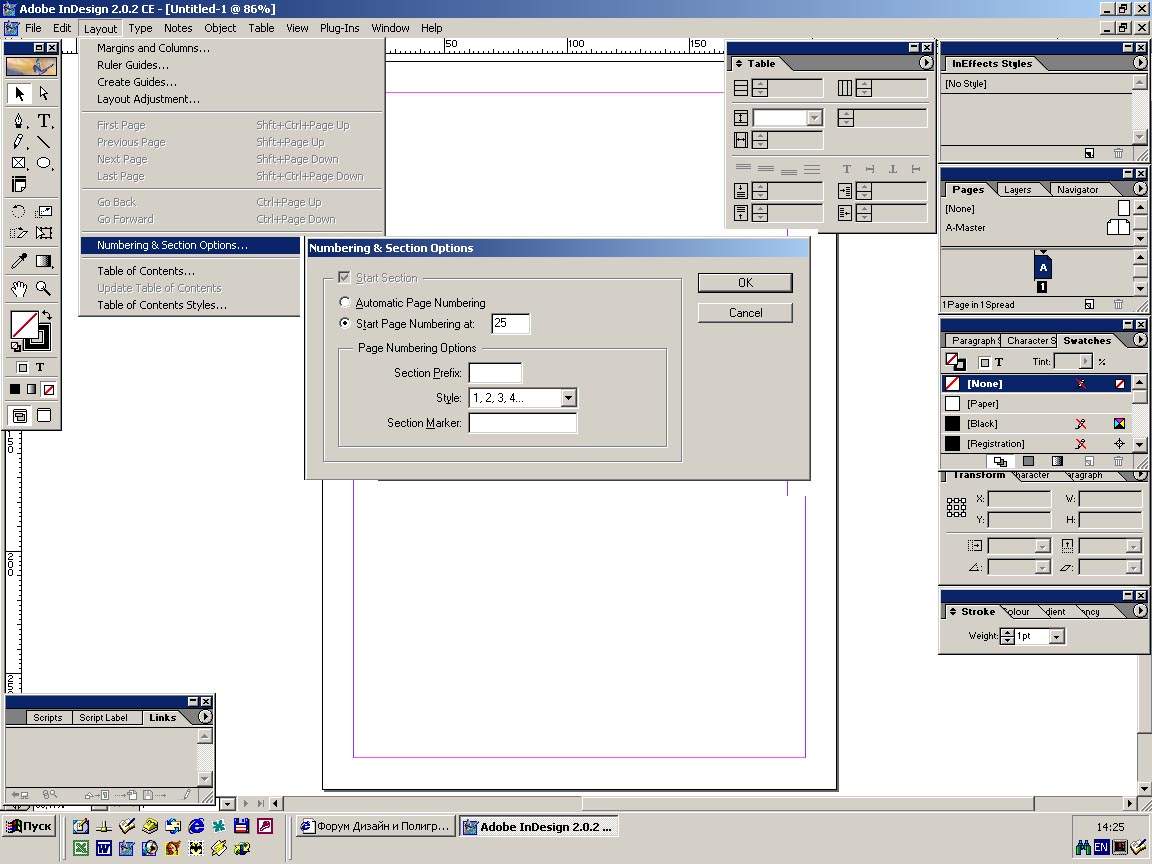Click Apply None button in toolbox
This screenshot has width=1152, height=864.
(48, 389)
